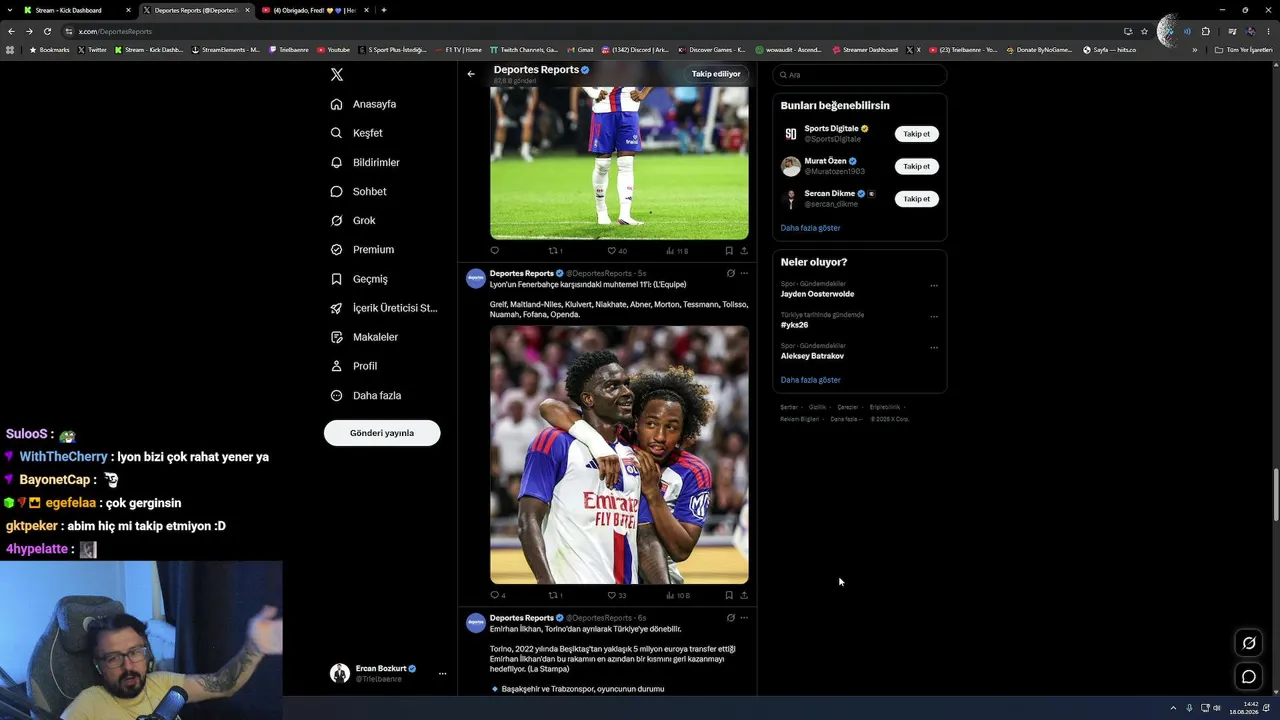1280x720 pixels.
Task: View analytics of the Lyon lineup post
Action: tap(677, 595)
